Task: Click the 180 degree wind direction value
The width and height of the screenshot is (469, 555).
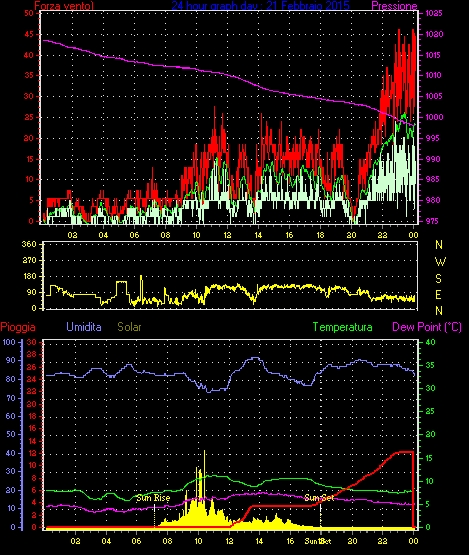Action: pos(29,276)
